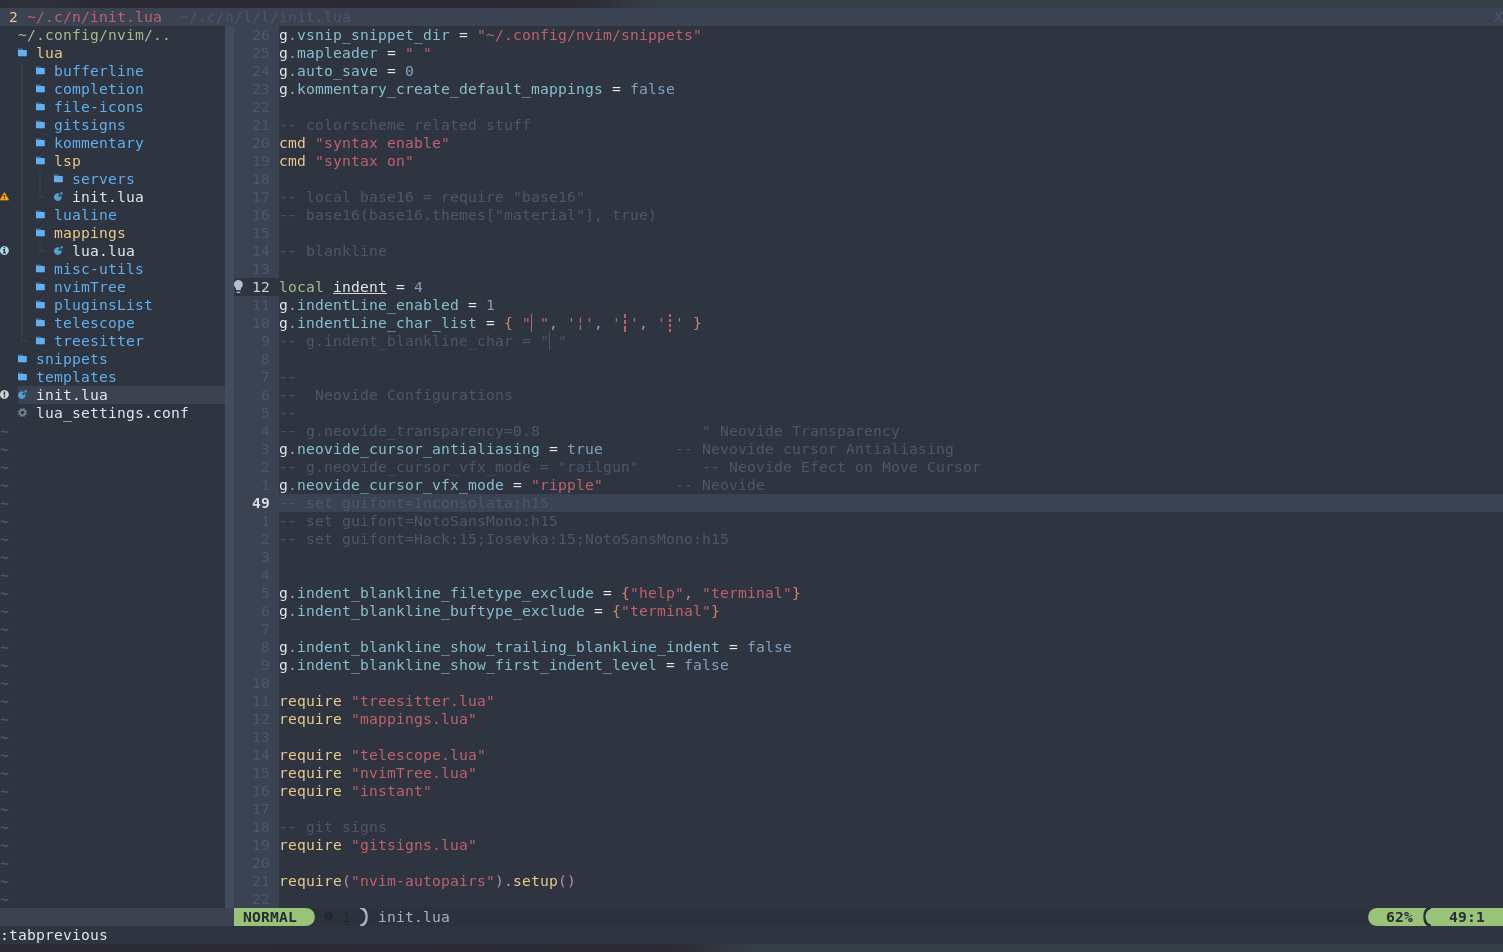Image resolution: width=1503 pixels, height=952 pixels.
Task: Expand the servers folder under lsp
Action: 102,179
